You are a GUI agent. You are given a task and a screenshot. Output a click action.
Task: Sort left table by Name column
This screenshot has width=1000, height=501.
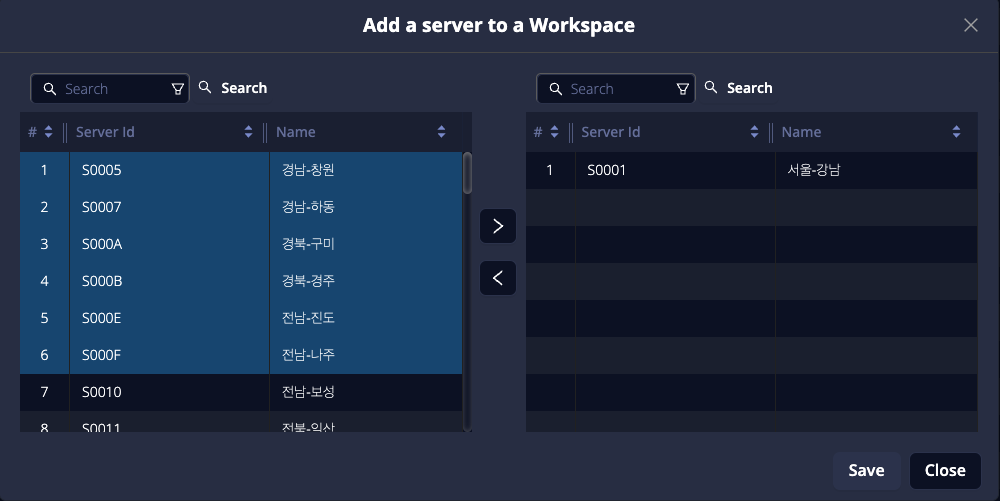pos(441,132)
